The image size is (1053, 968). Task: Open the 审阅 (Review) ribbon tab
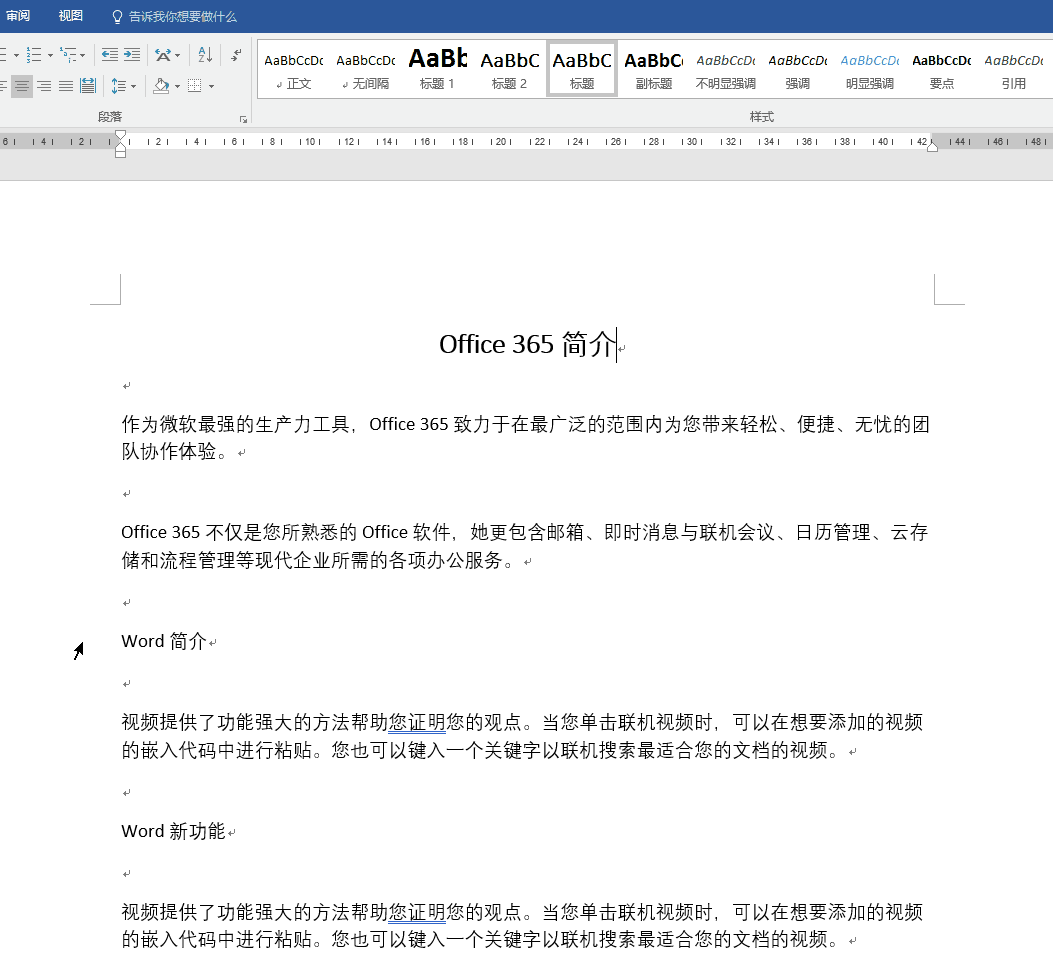click(17, 16)
